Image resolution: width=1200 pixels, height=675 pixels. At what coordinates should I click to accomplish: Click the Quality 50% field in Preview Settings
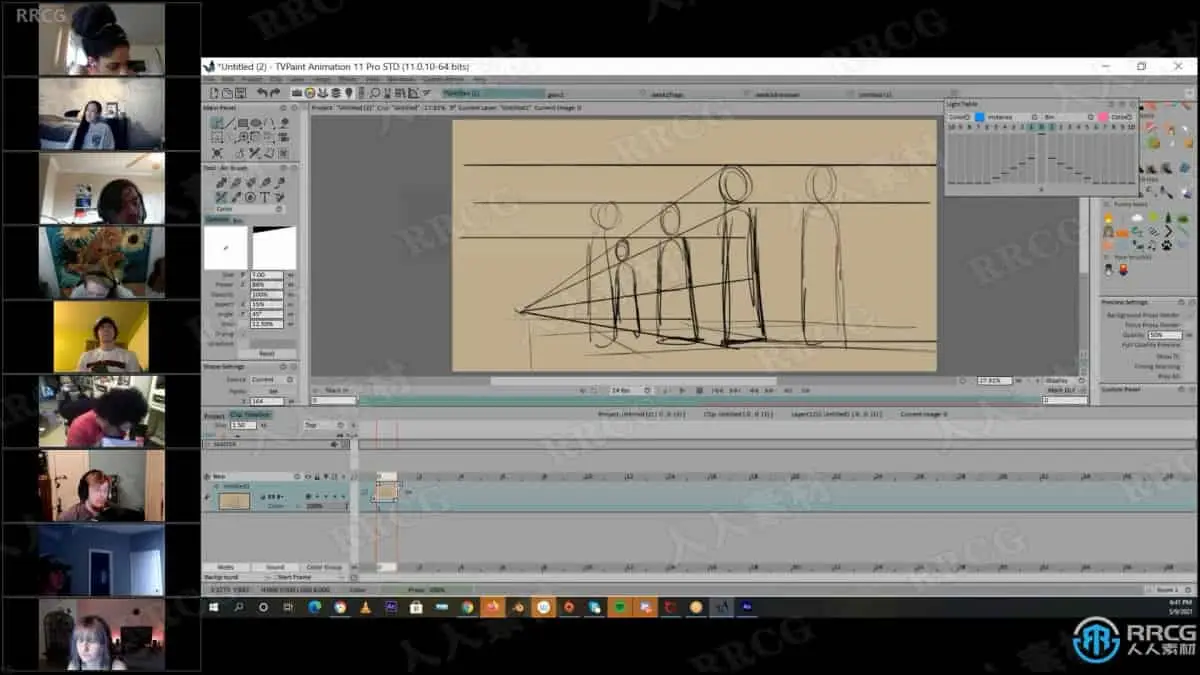tap(1165, 335)
